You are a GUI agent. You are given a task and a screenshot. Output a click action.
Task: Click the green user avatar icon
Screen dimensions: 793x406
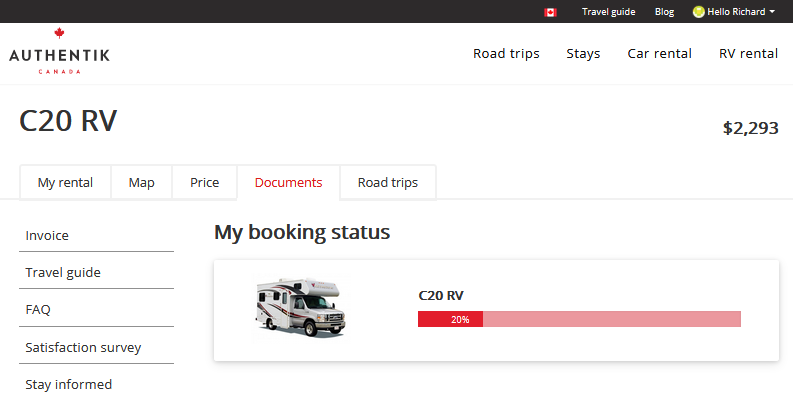pyautogui.click(x=698, y=12)
